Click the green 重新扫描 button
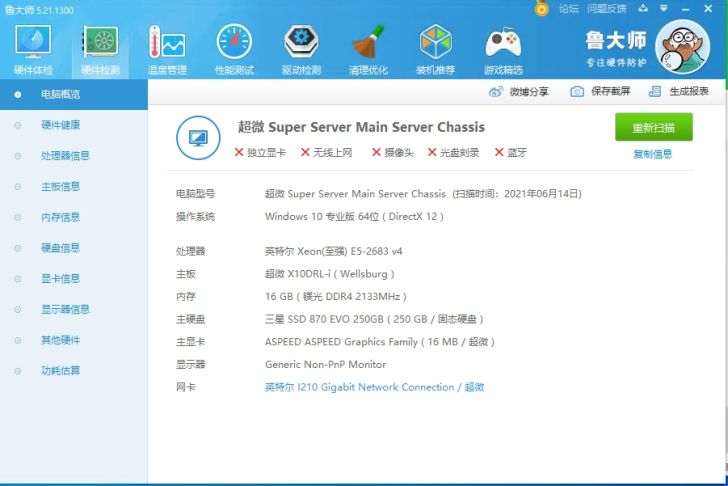This screenshot has width=728, height=486. 653,128
